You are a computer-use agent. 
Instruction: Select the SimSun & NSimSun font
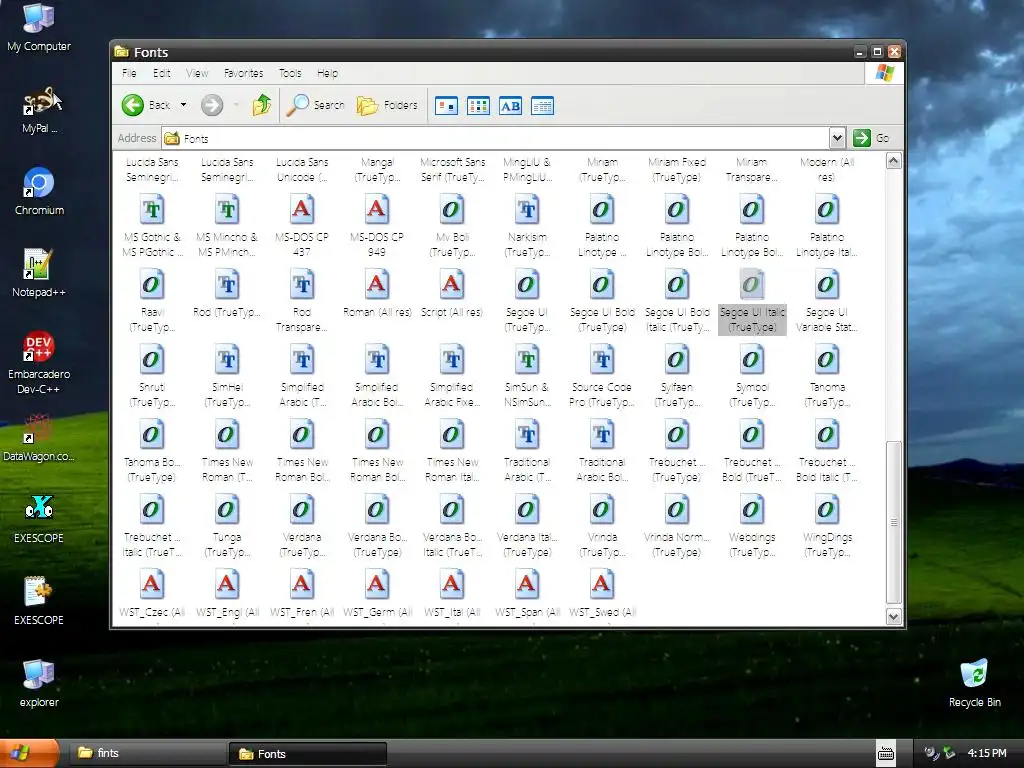coord(527,376)
